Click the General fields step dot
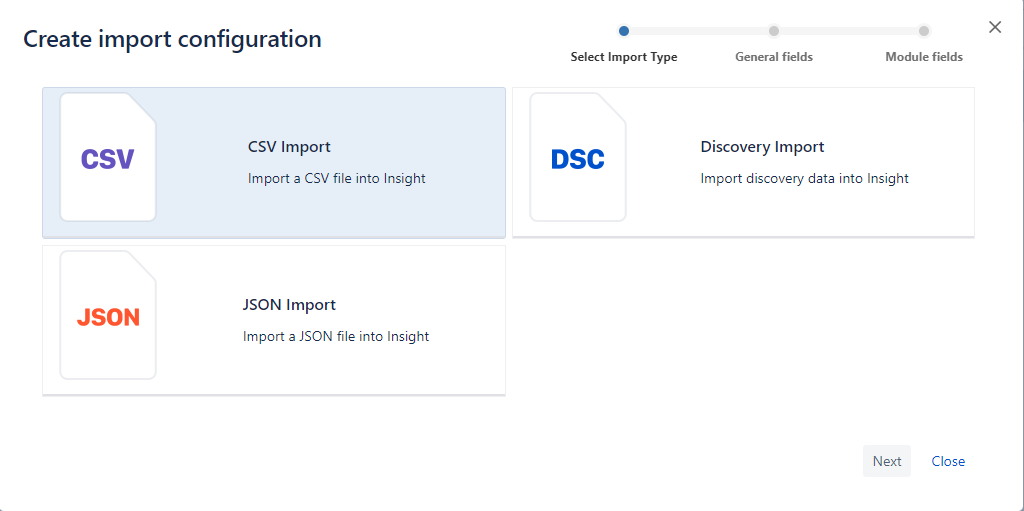Viewport: 1024px width, 511px height. (774, 31)
